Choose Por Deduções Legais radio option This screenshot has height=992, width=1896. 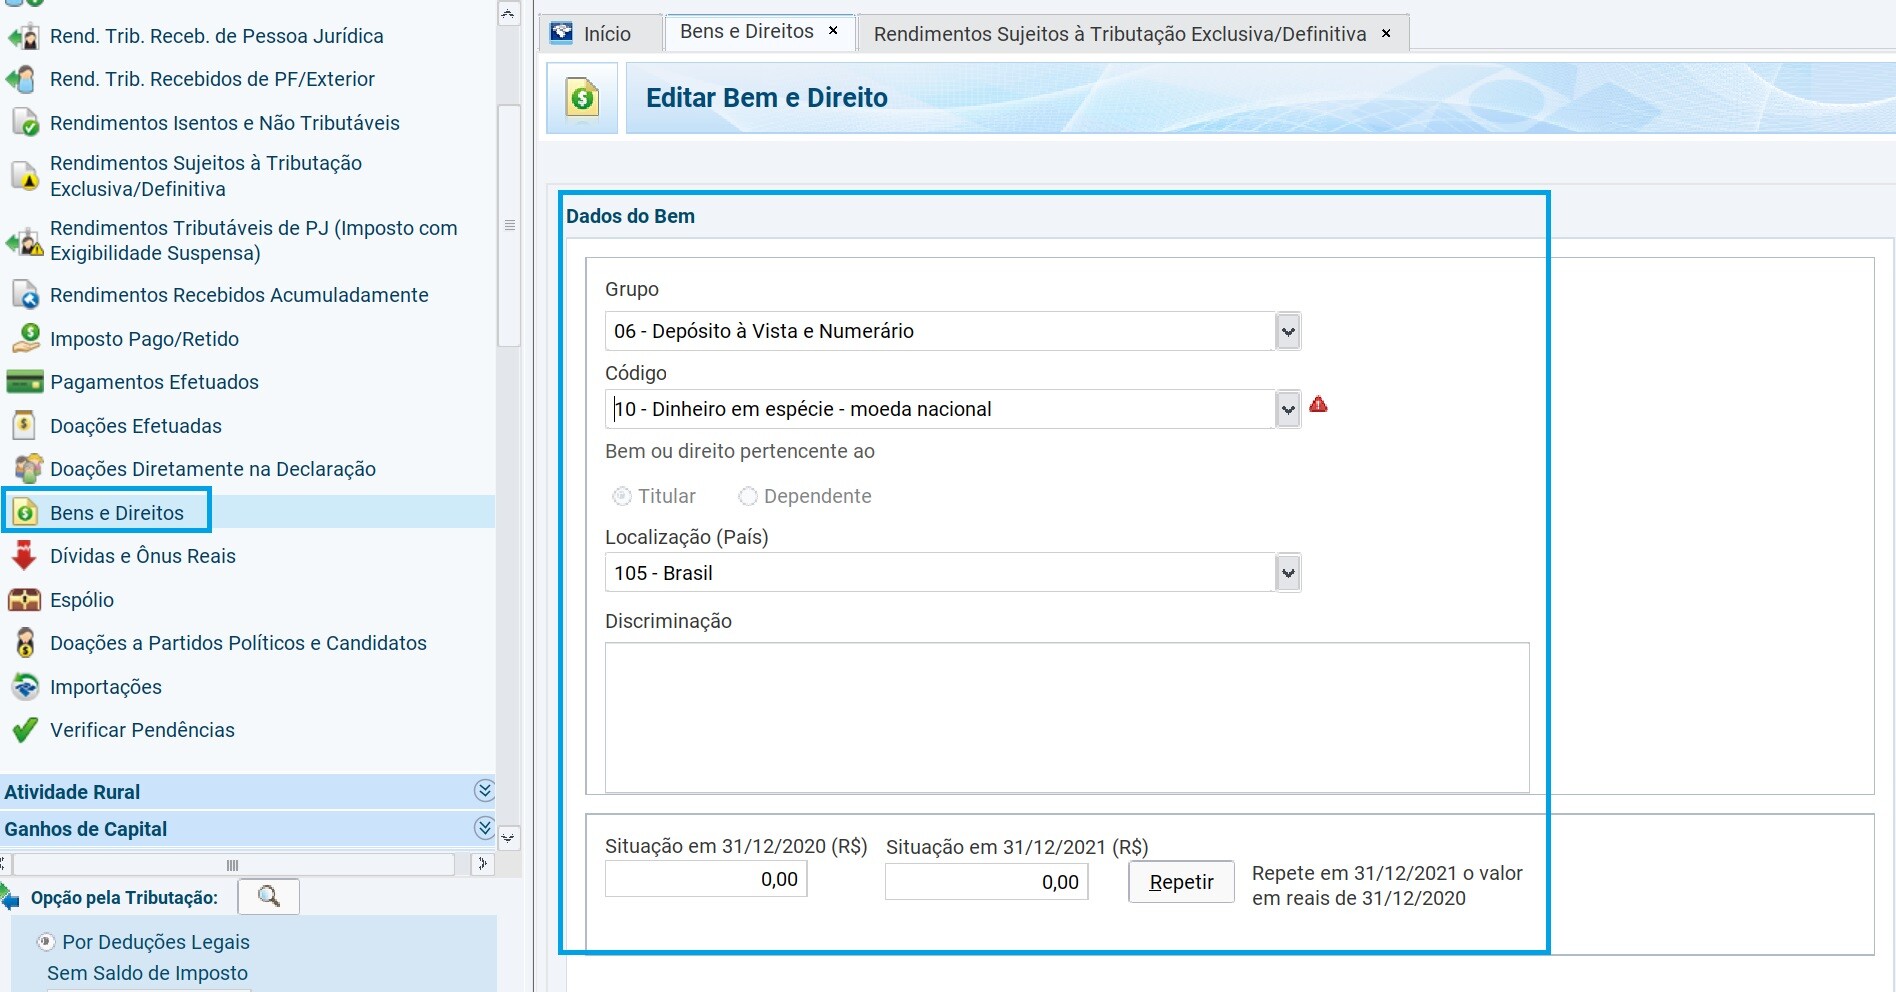point(46,942)
